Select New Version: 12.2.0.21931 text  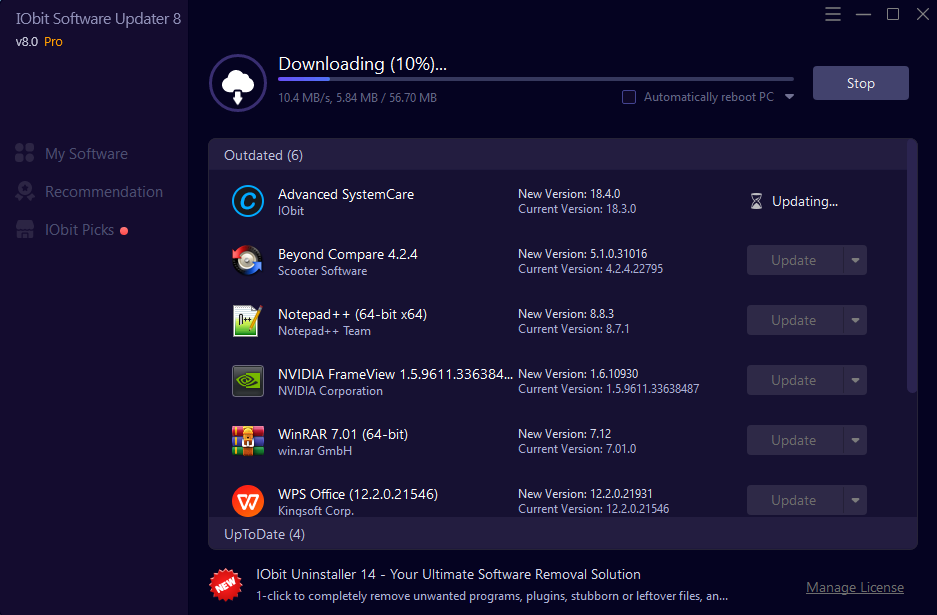click(585, 494)
